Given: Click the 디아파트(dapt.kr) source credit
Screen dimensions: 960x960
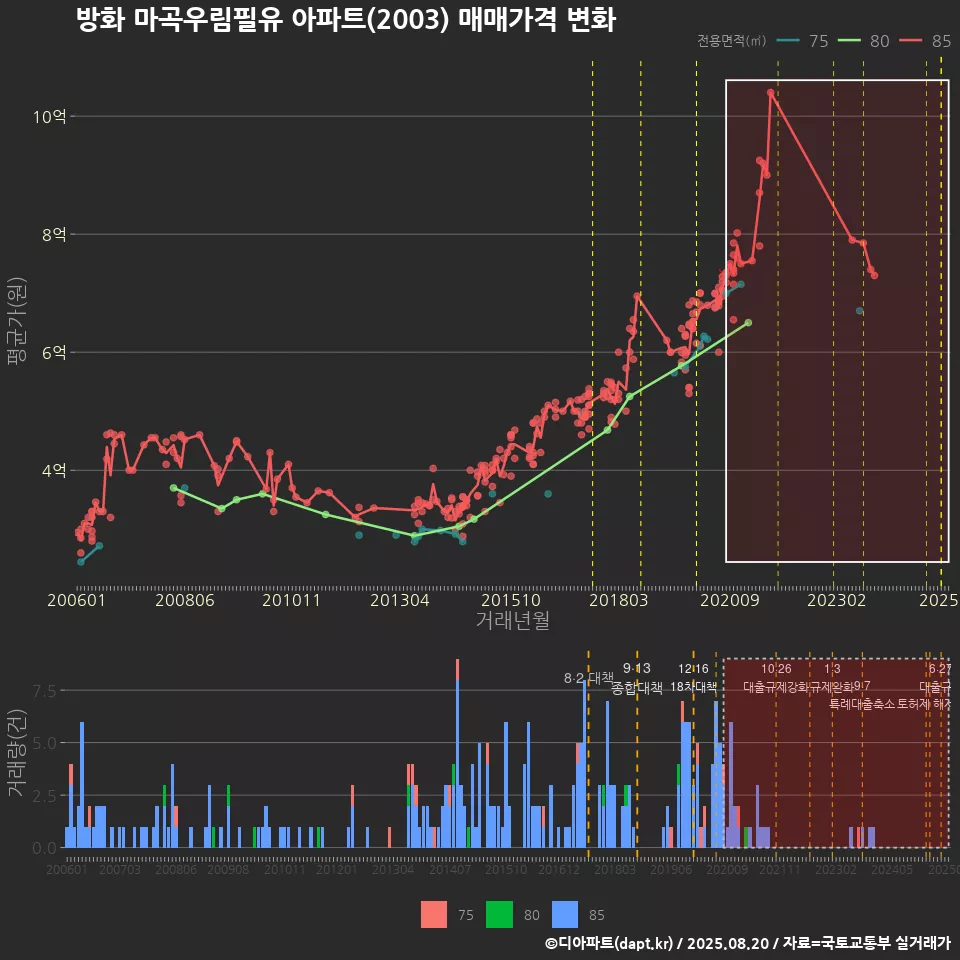Looking at the screenshot, I should pyautogui.click(x=609, y=943).
